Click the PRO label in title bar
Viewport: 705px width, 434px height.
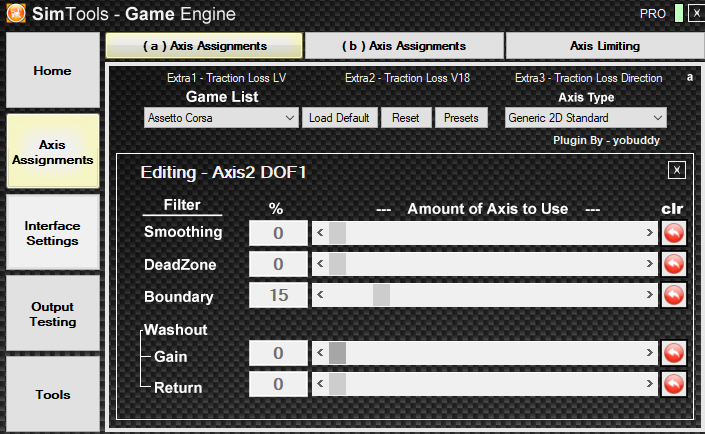click(x=652, y=14)
